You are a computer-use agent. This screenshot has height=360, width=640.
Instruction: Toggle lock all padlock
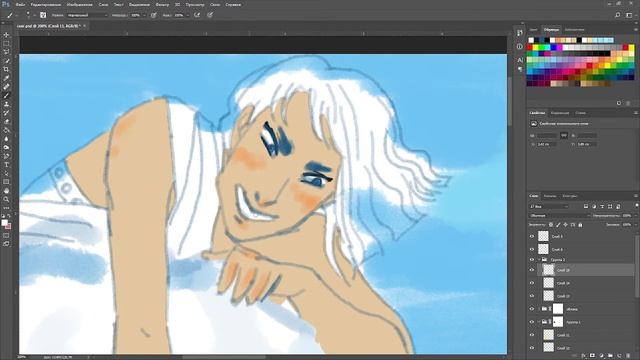pos(580,225)
